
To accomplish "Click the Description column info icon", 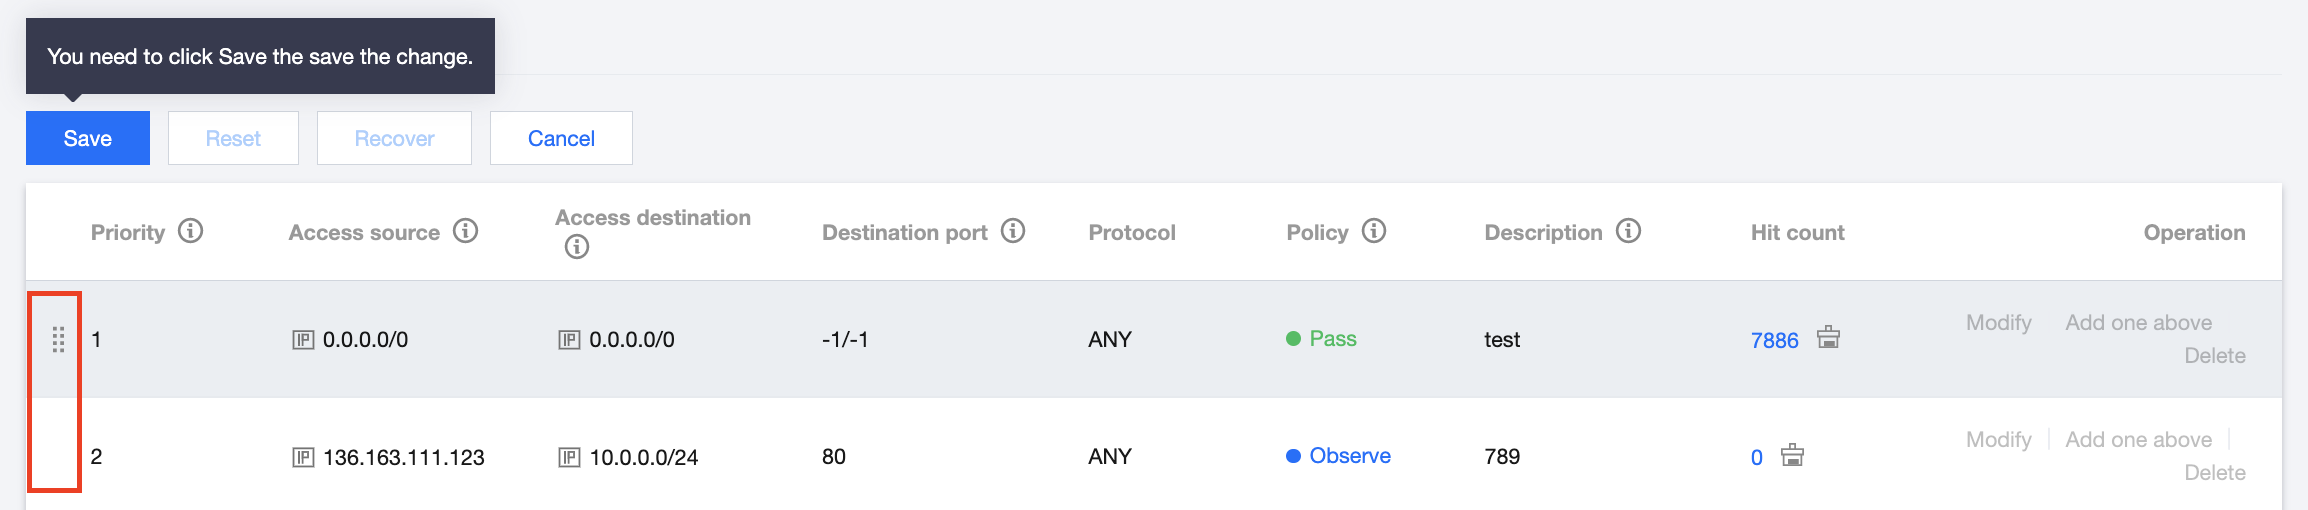I will click(x=1628, y=231).
